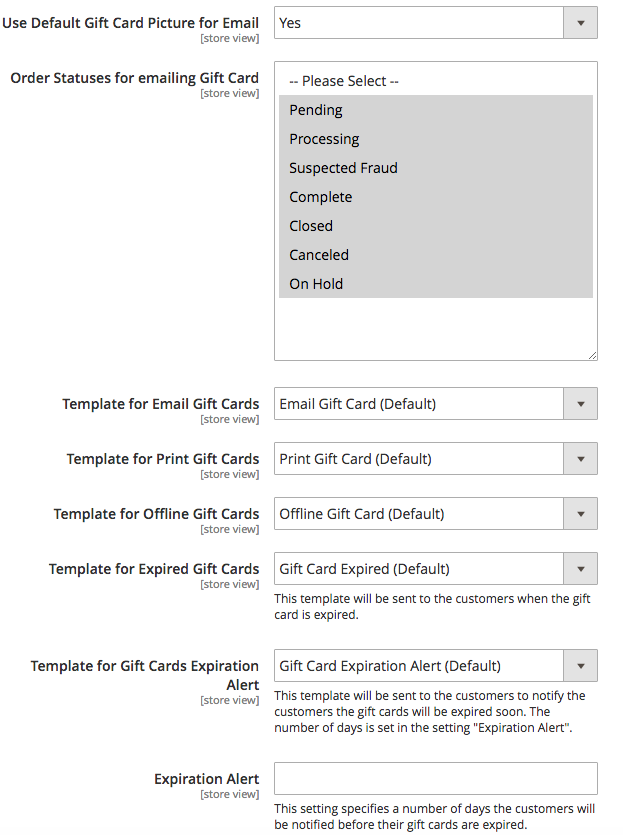
Task: Click 'Template for Print Gift Cards' label
Action: (163, 459)
